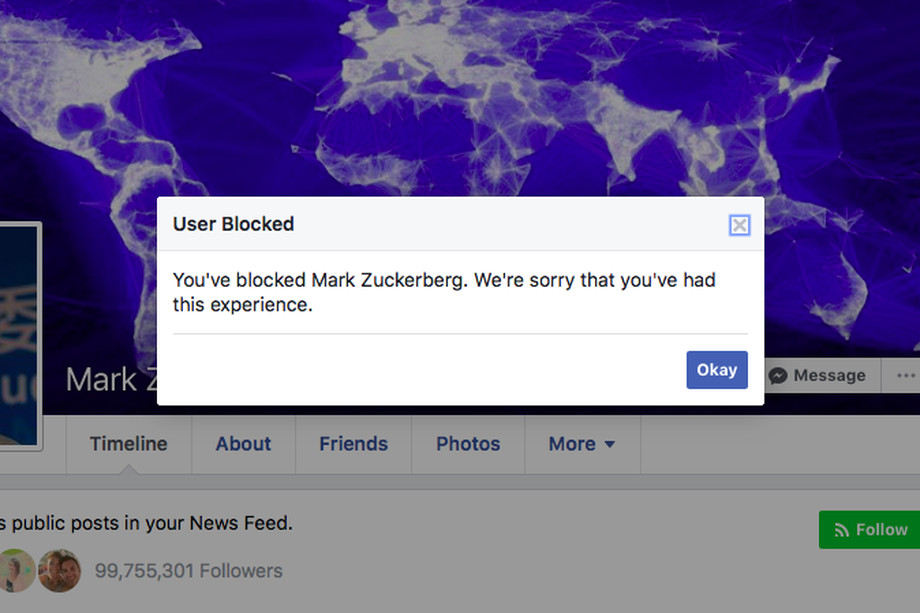
Task: Click the green Follow button label
Action: pyautogui.click(x=881, y=530)
